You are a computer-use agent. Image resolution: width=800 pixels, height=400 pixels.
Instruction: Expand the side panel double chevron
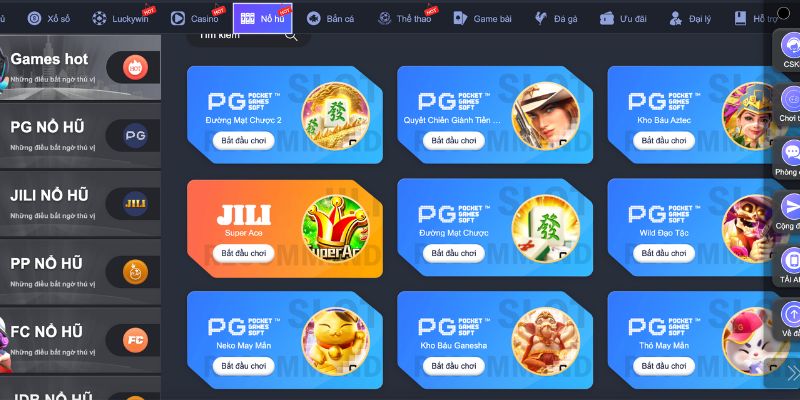click(x=793, y=372)
